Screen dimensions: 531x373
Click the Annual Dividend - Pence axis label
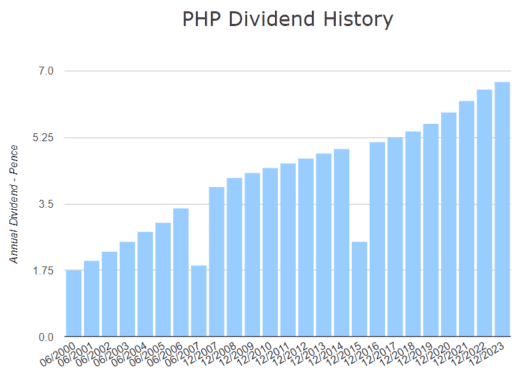pyautogui.click(x=13, y=204)
